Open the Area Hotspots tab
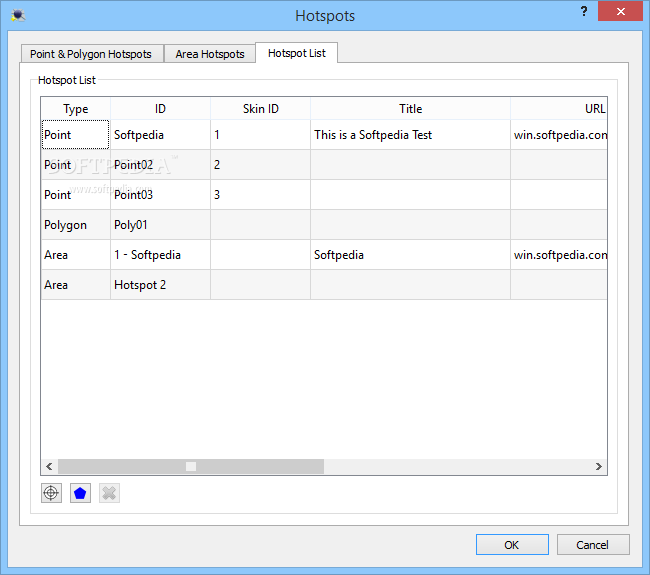Viewport: 650px width, 575px height. coord(210,54)
